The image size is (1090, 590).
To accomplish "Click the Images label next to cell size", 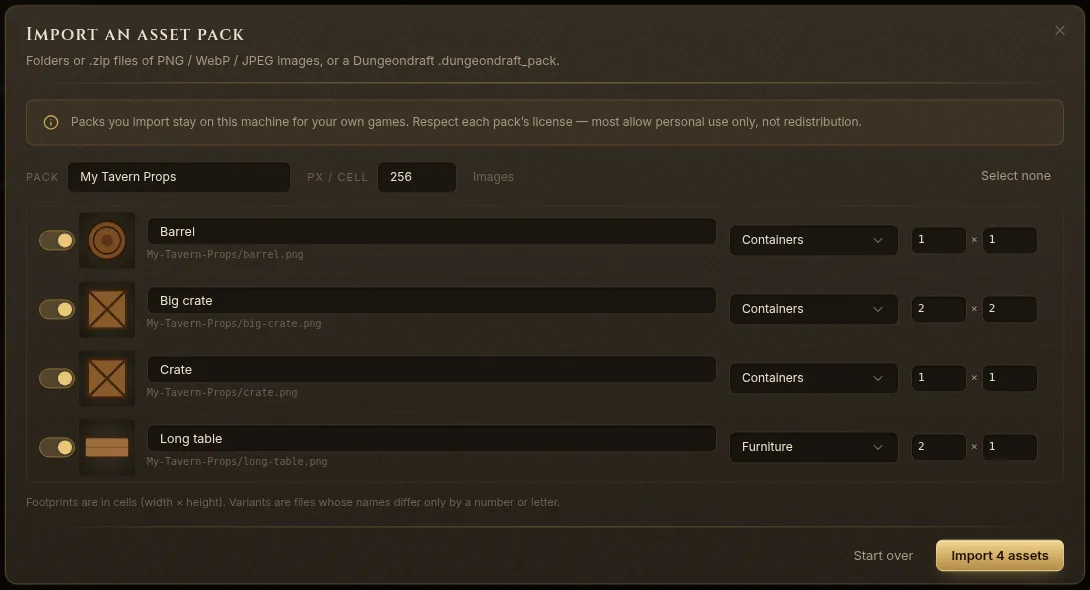I will click(x=493, y=177).
